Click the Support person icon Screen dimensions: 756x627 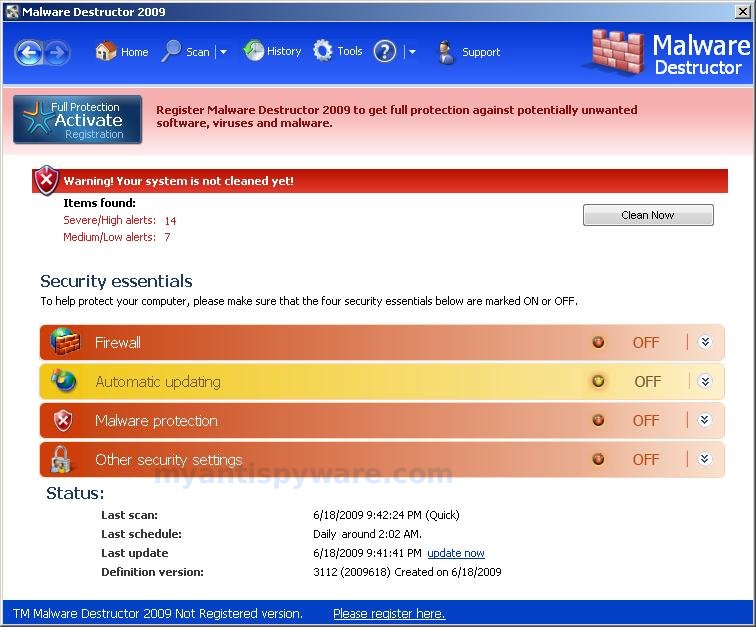pyautogui.click(x=446, y=52)
